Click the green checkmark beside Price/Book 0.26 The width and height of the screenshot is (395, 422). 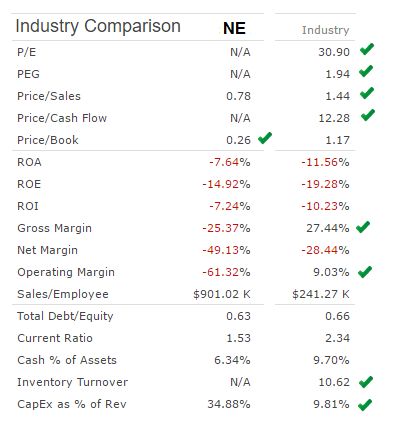click(265, 138)
